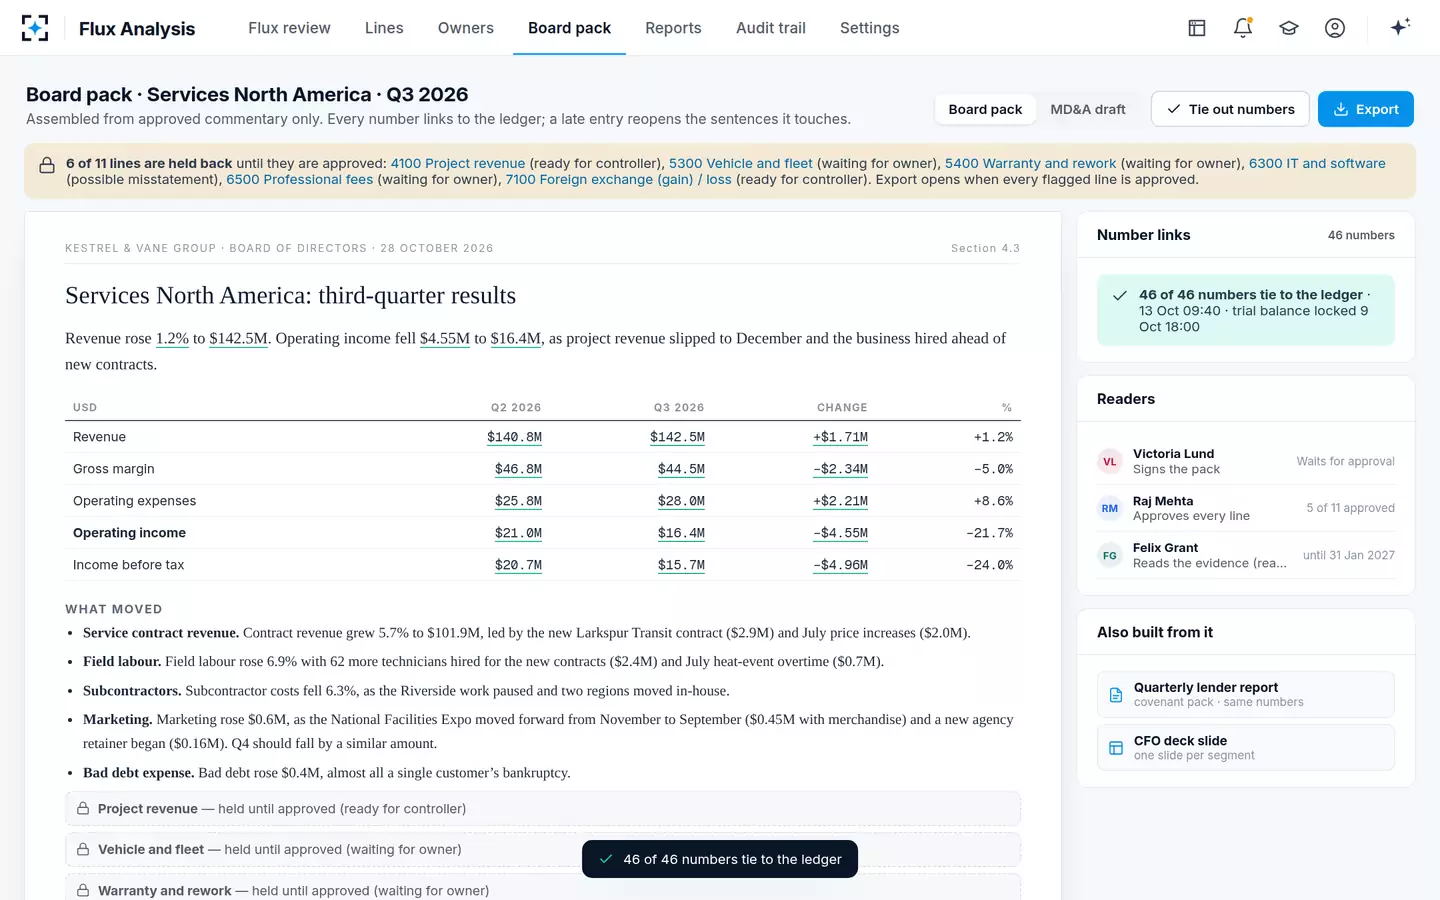The width and height of the screenshot is (1440, 900).
Task: Click Victoria Lund's VL avatar
Action: coord(1110,461)
